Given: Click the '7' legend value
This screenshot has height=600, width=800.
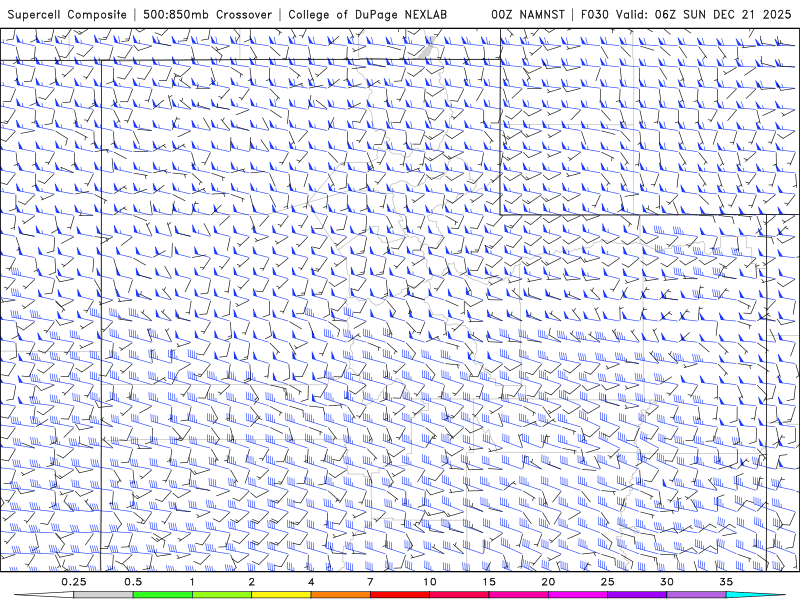Looking at the screenshot, I should [x=370, y=582].
